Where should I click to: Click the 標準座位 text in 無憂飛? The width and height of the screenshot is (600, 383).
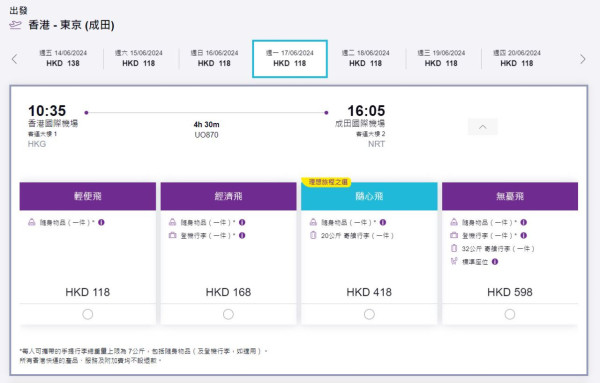coord(475,262)
